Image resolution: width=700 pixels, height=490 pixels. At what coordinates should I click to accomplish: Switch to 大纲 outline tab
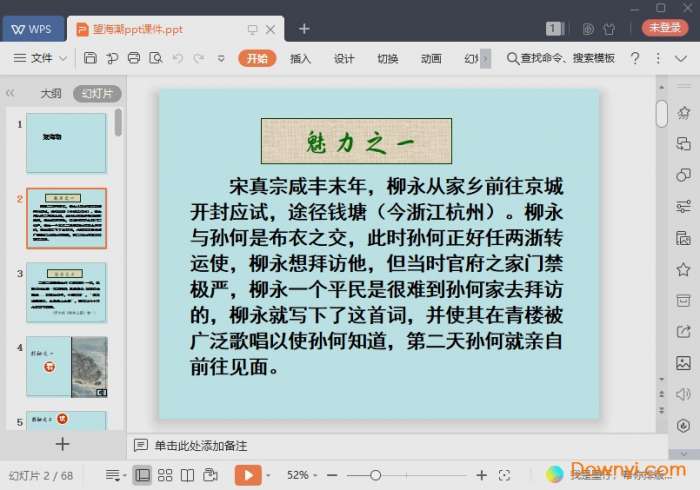click(50, 94)
